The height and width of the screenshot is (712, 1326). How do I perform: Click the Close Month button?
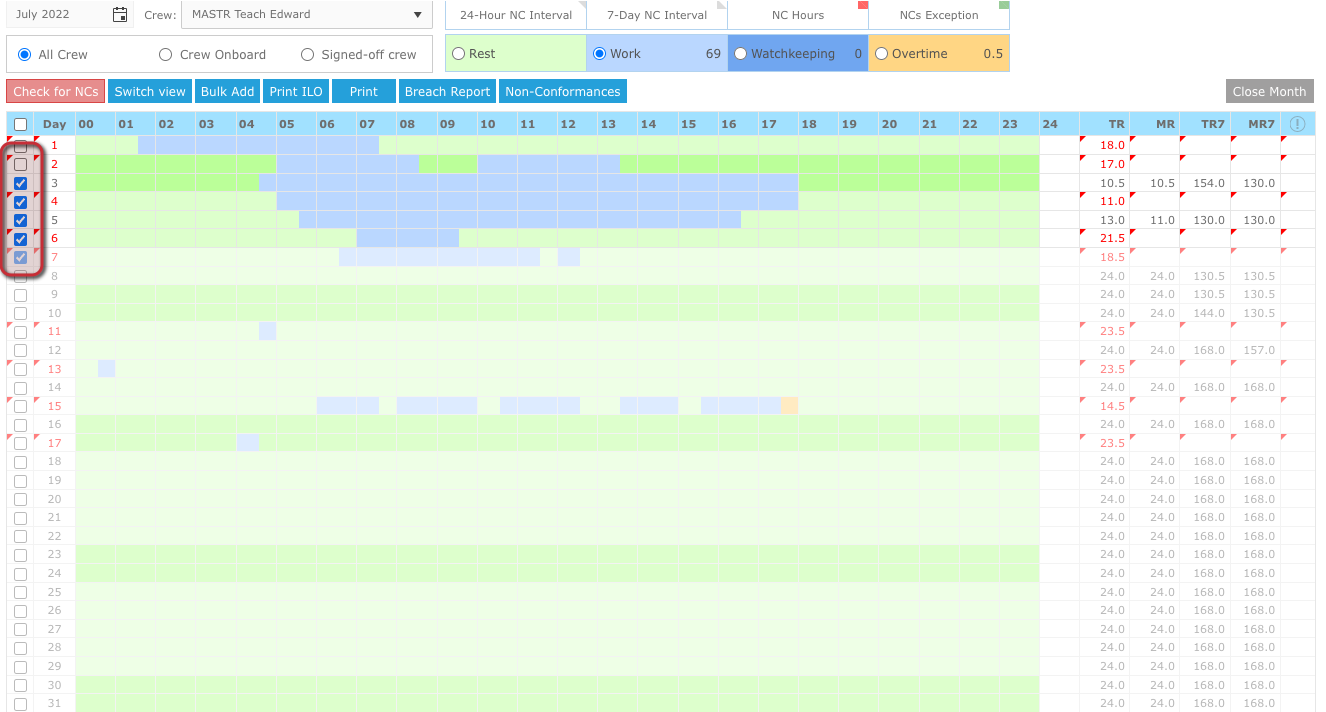coord(1269,91)
